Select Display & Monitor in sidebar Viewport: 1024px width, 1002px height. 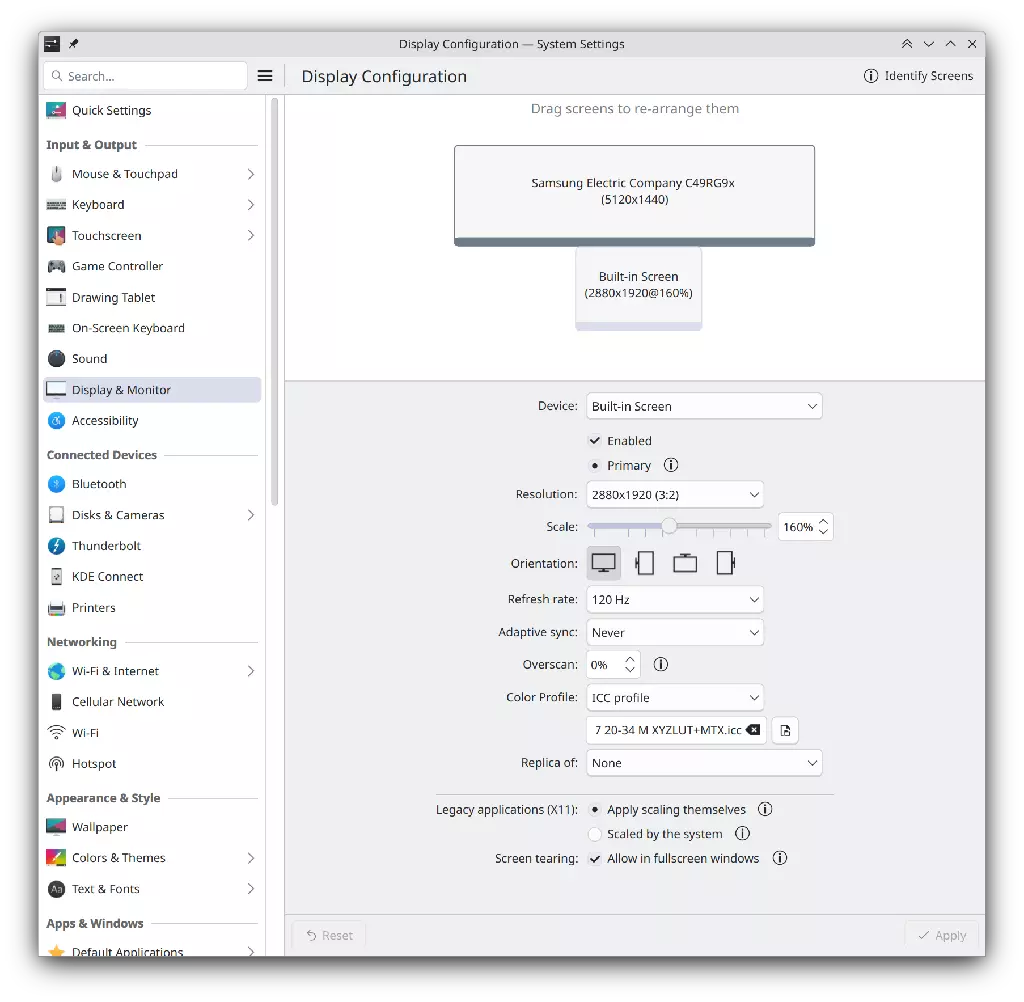[152, 390]
